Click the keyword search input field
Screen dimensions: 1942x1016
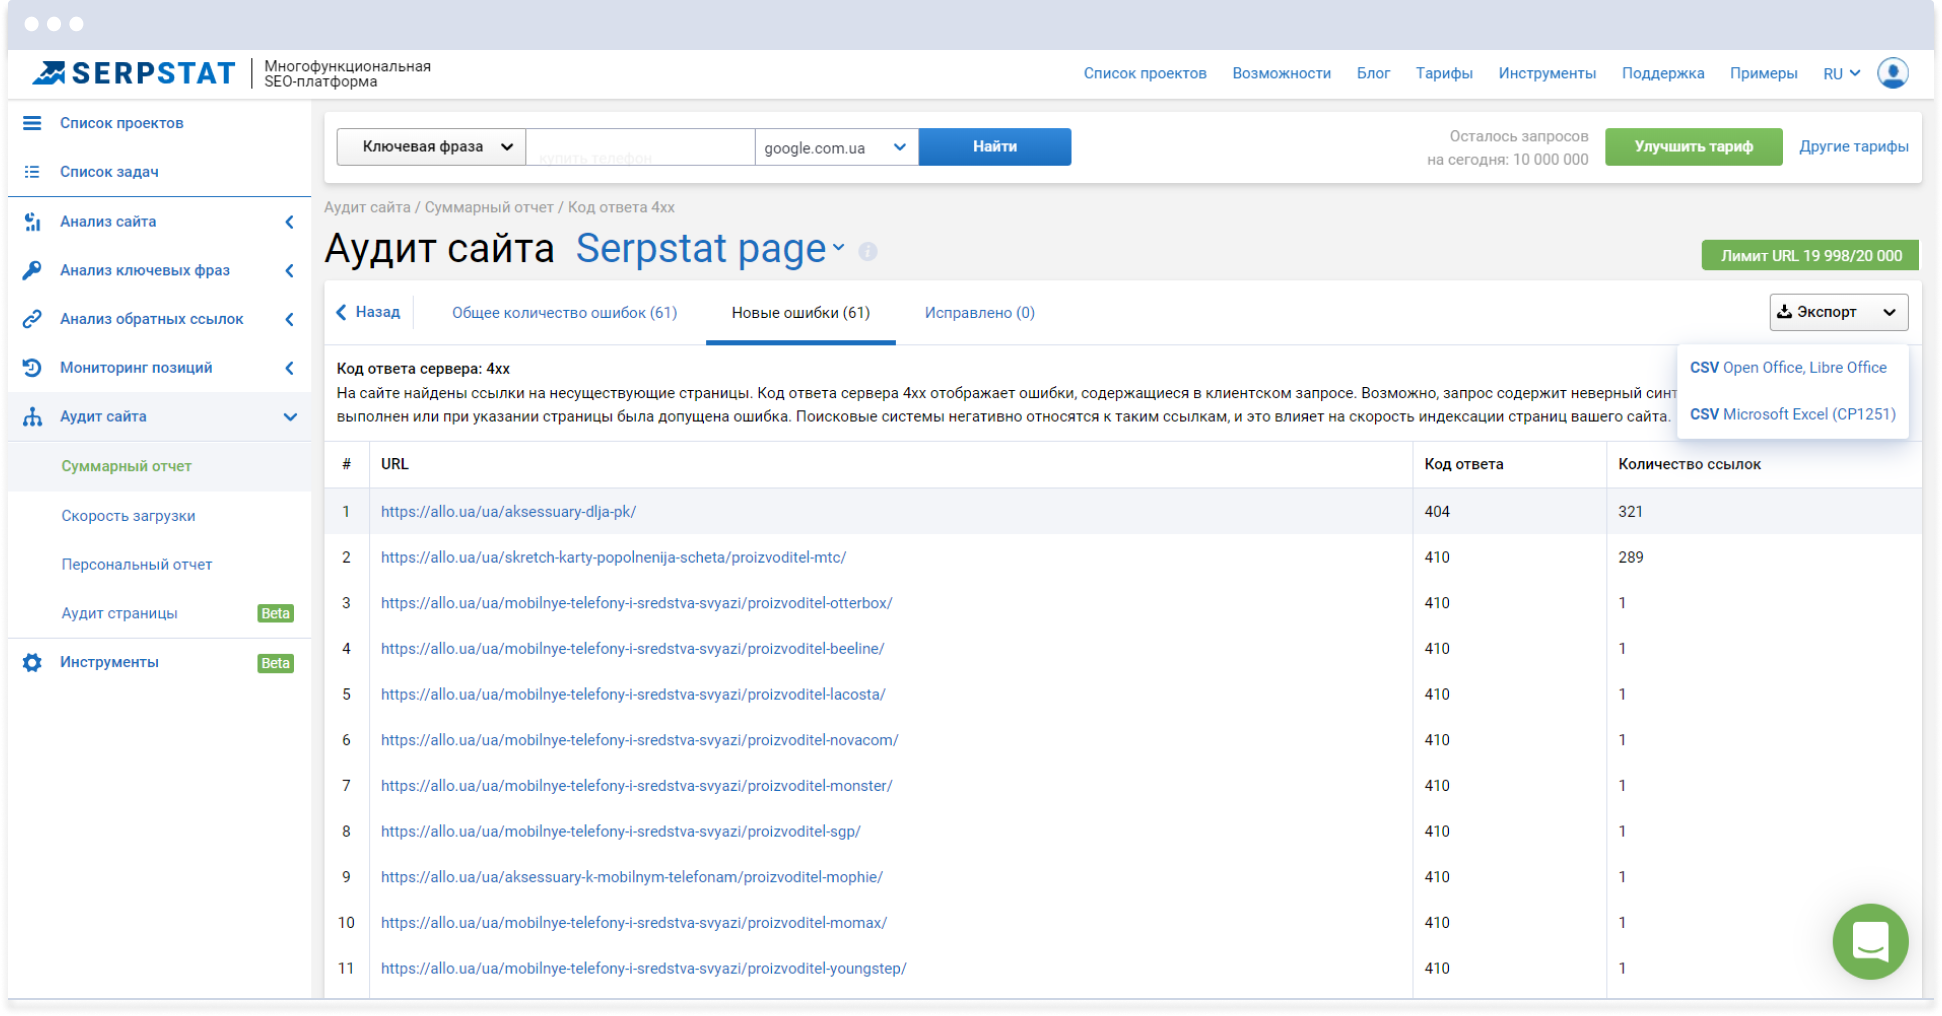640,147
